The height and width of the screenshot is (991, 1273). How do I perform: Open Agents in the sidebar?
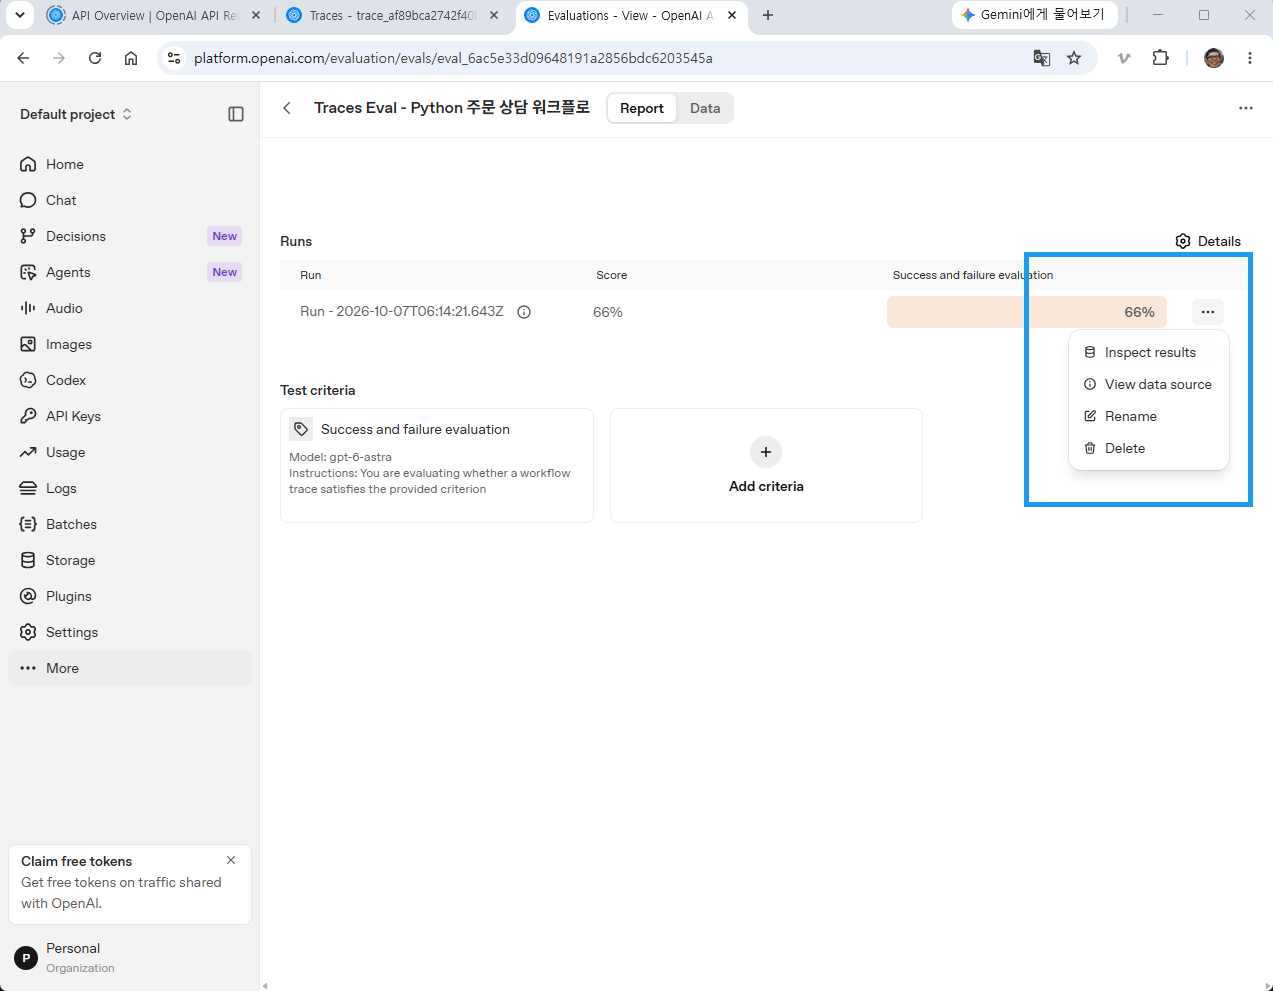coord(130,272)
